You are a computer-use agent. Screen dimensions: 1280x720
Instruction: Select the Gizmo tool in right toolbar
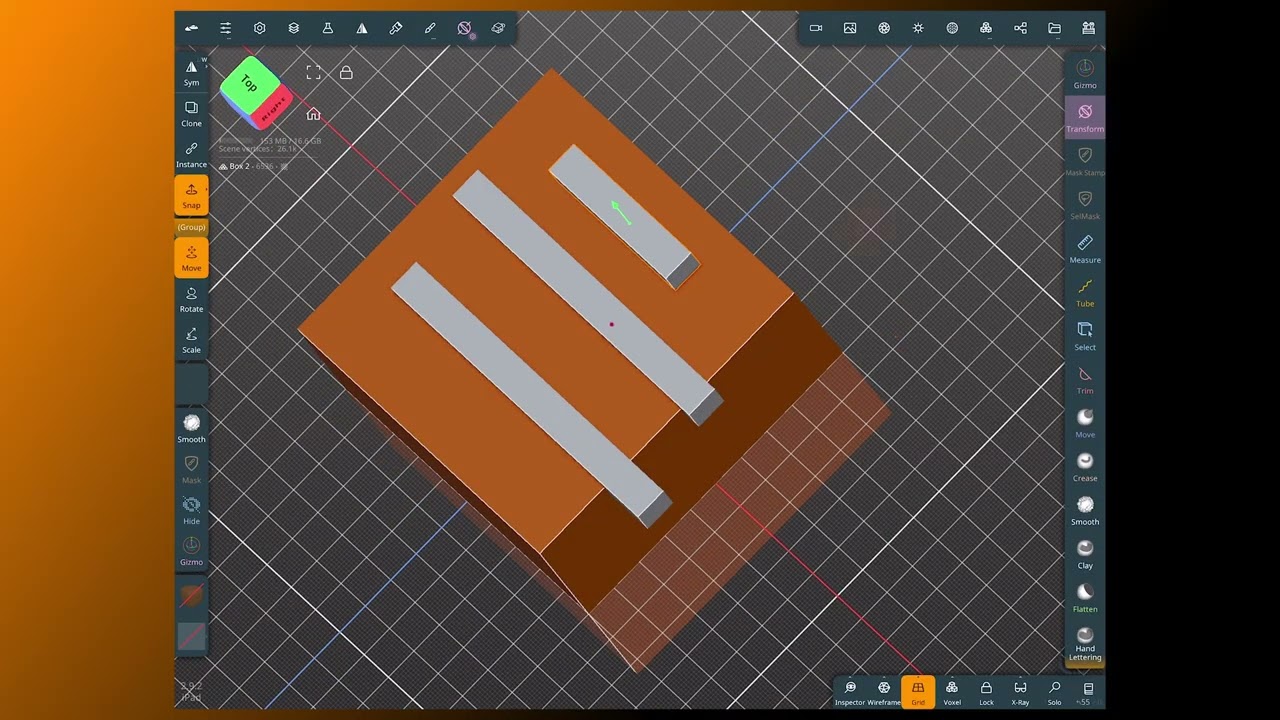click(x=1085, y=73)
